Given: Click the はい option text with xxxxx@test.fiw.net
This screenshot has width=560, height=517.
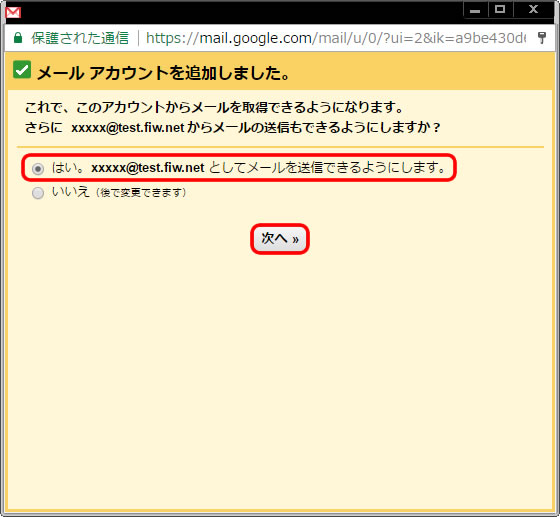Looking at the screenshot, I should click(x=249, y=167).
